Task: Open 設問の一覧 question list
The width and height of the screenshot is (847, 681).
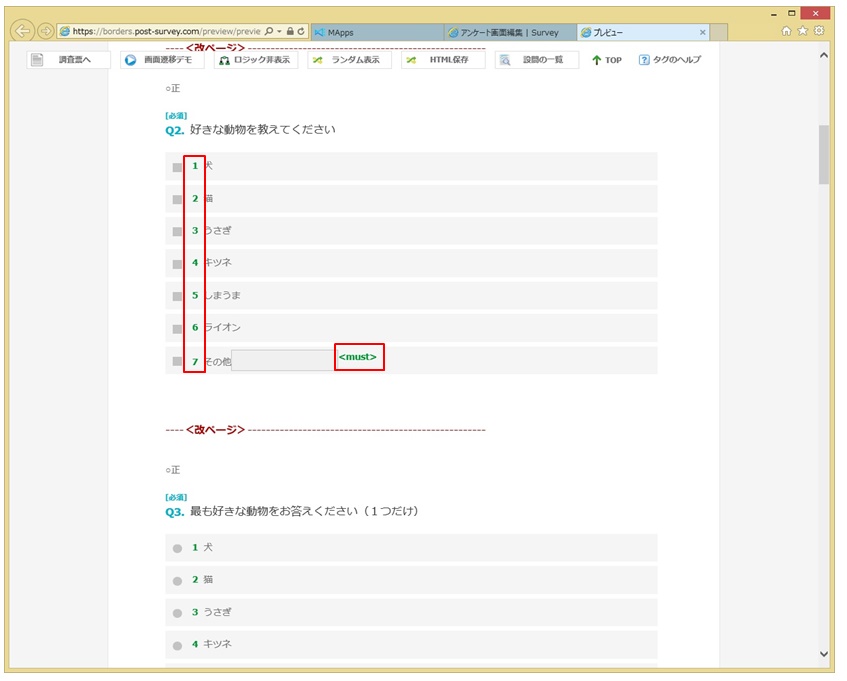Action: point(536,60)
